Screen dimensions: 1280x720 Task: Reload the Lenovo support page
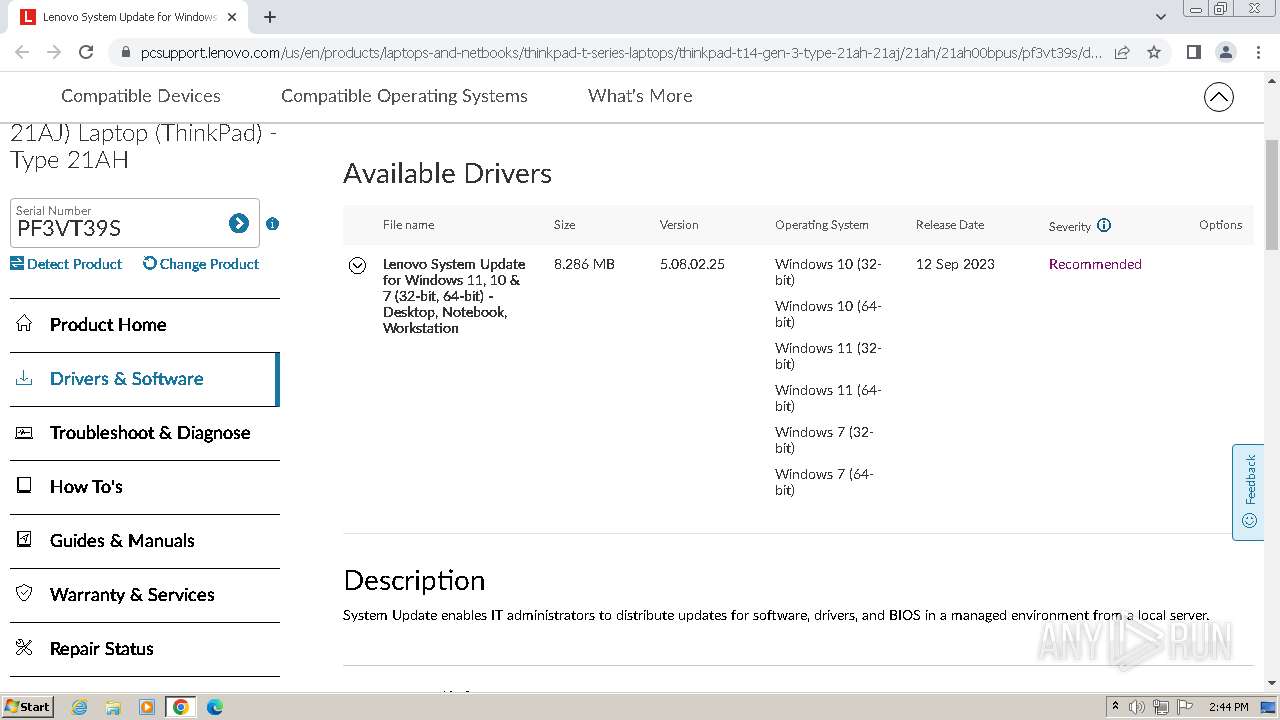point(86,52)
